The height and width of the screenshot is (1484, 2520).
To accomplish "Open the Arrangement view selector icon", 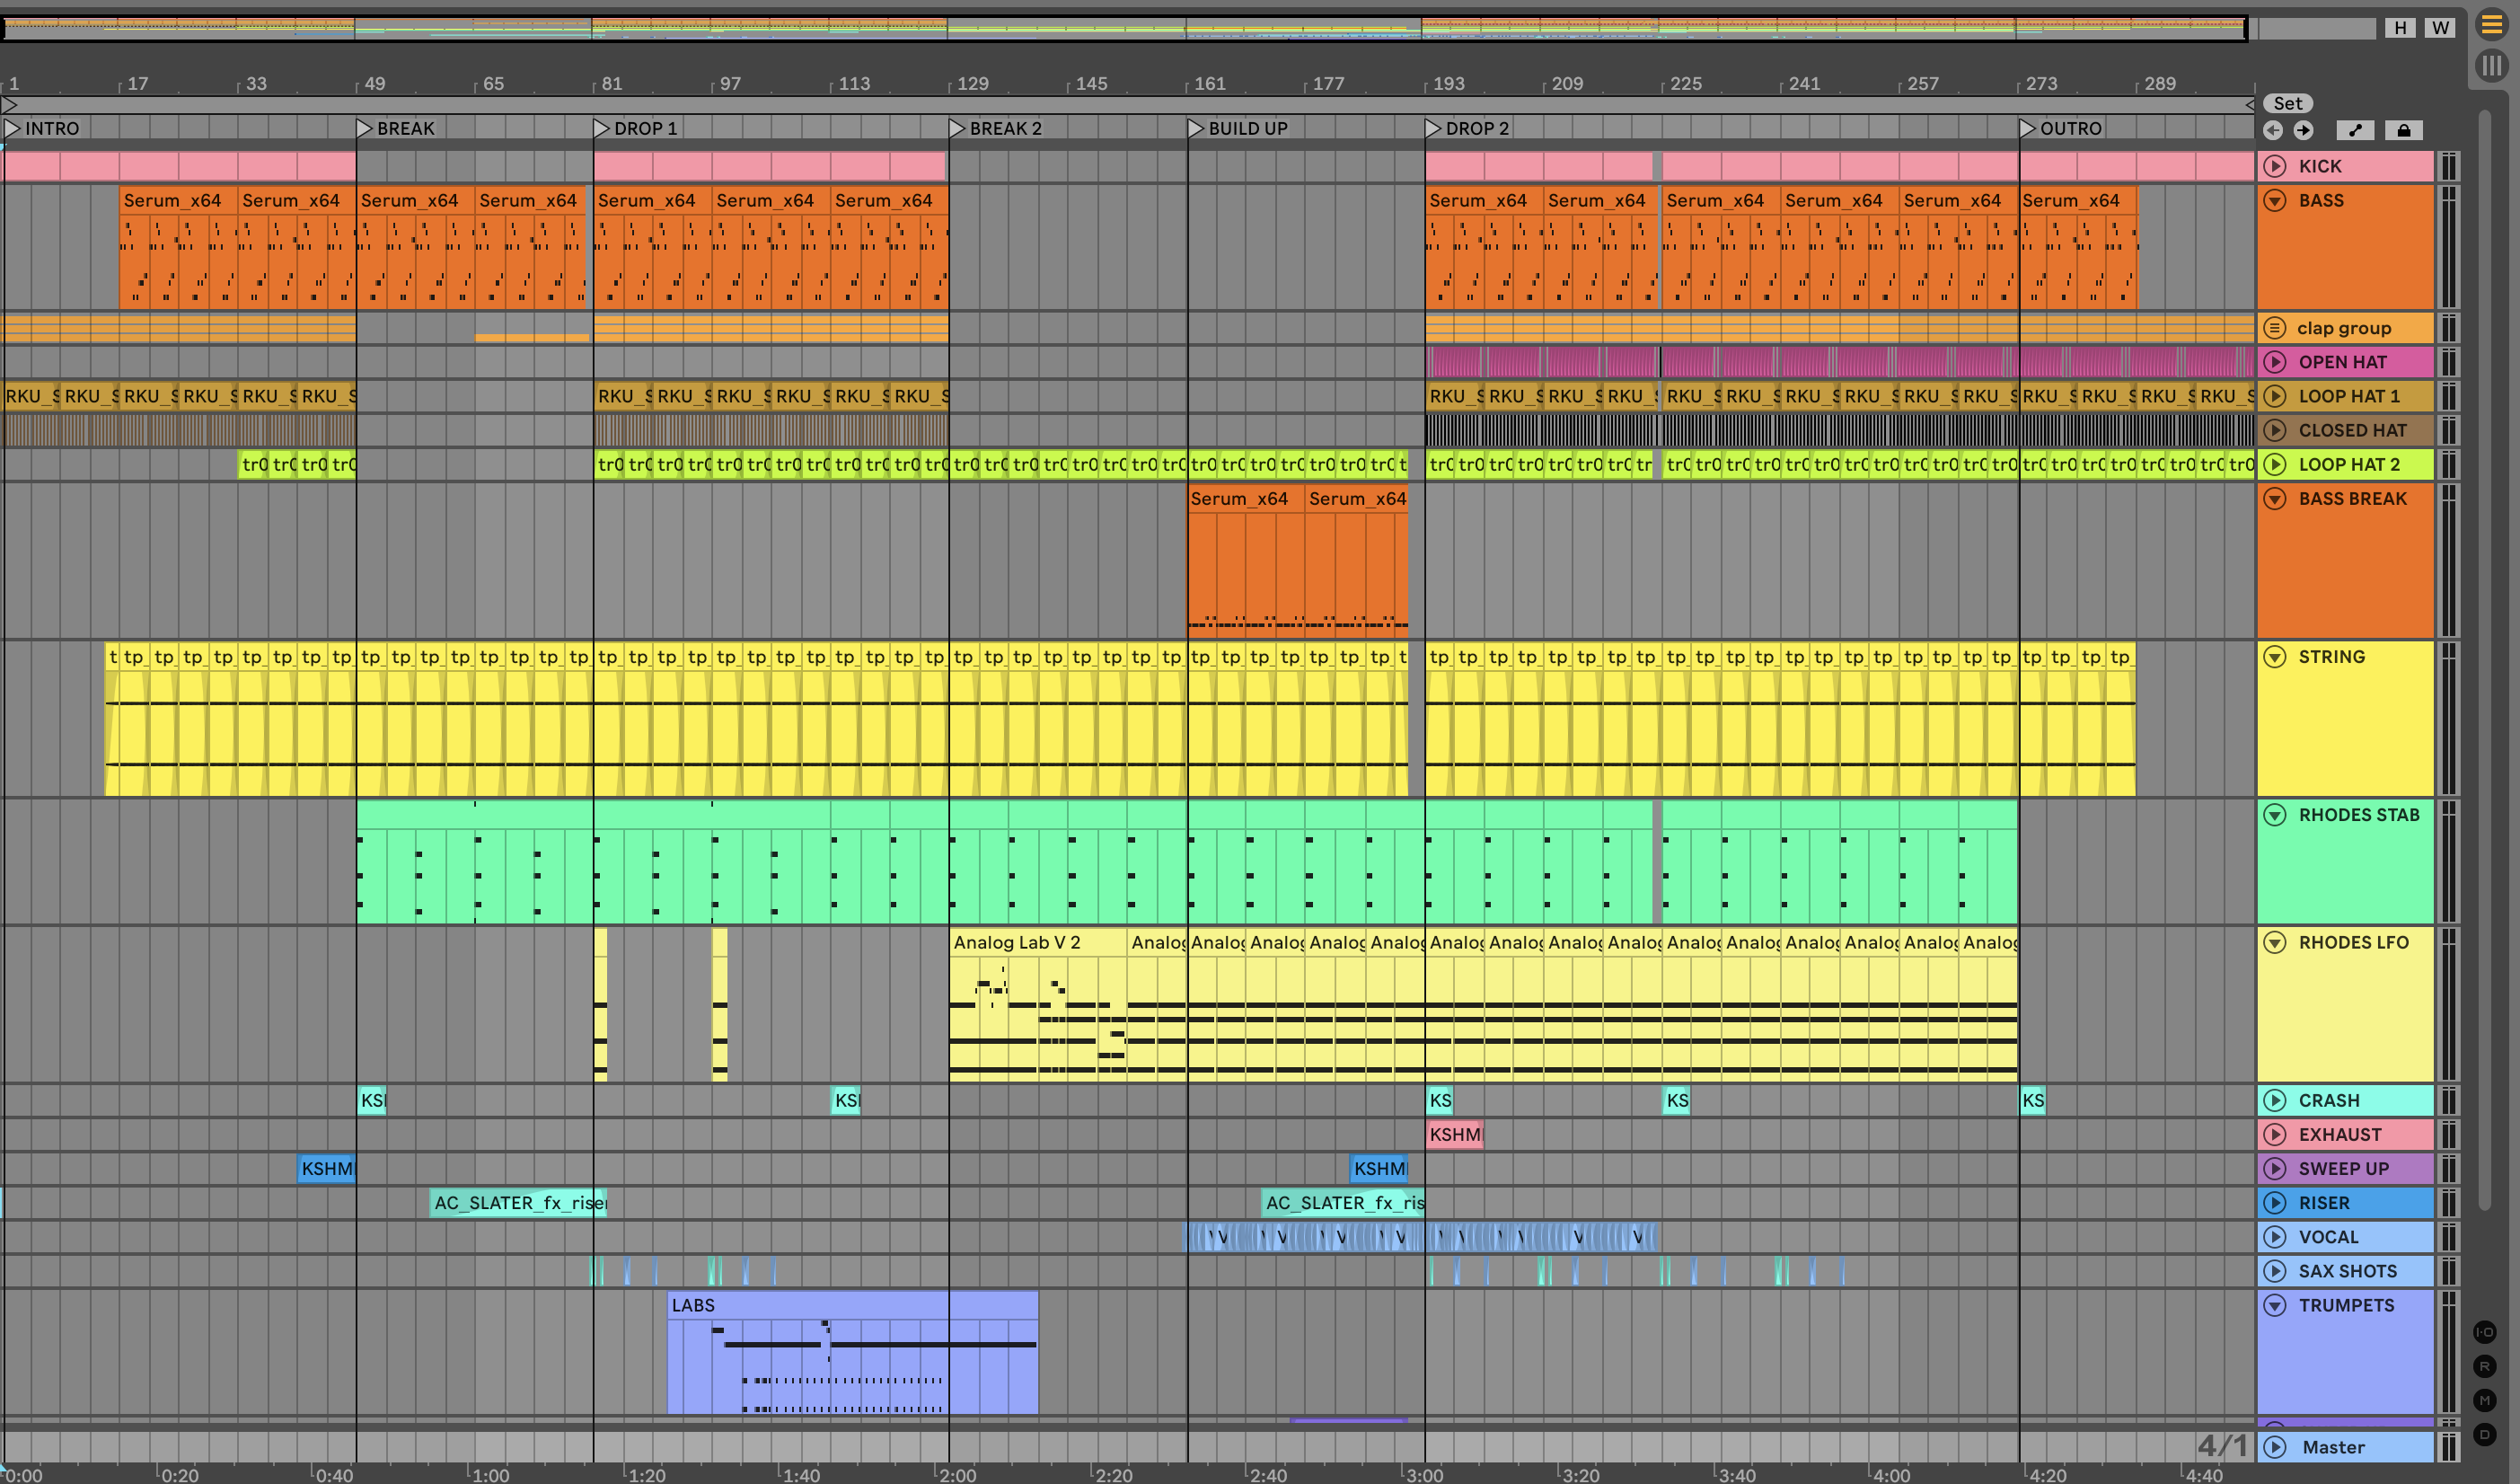I will [2491, 26].
